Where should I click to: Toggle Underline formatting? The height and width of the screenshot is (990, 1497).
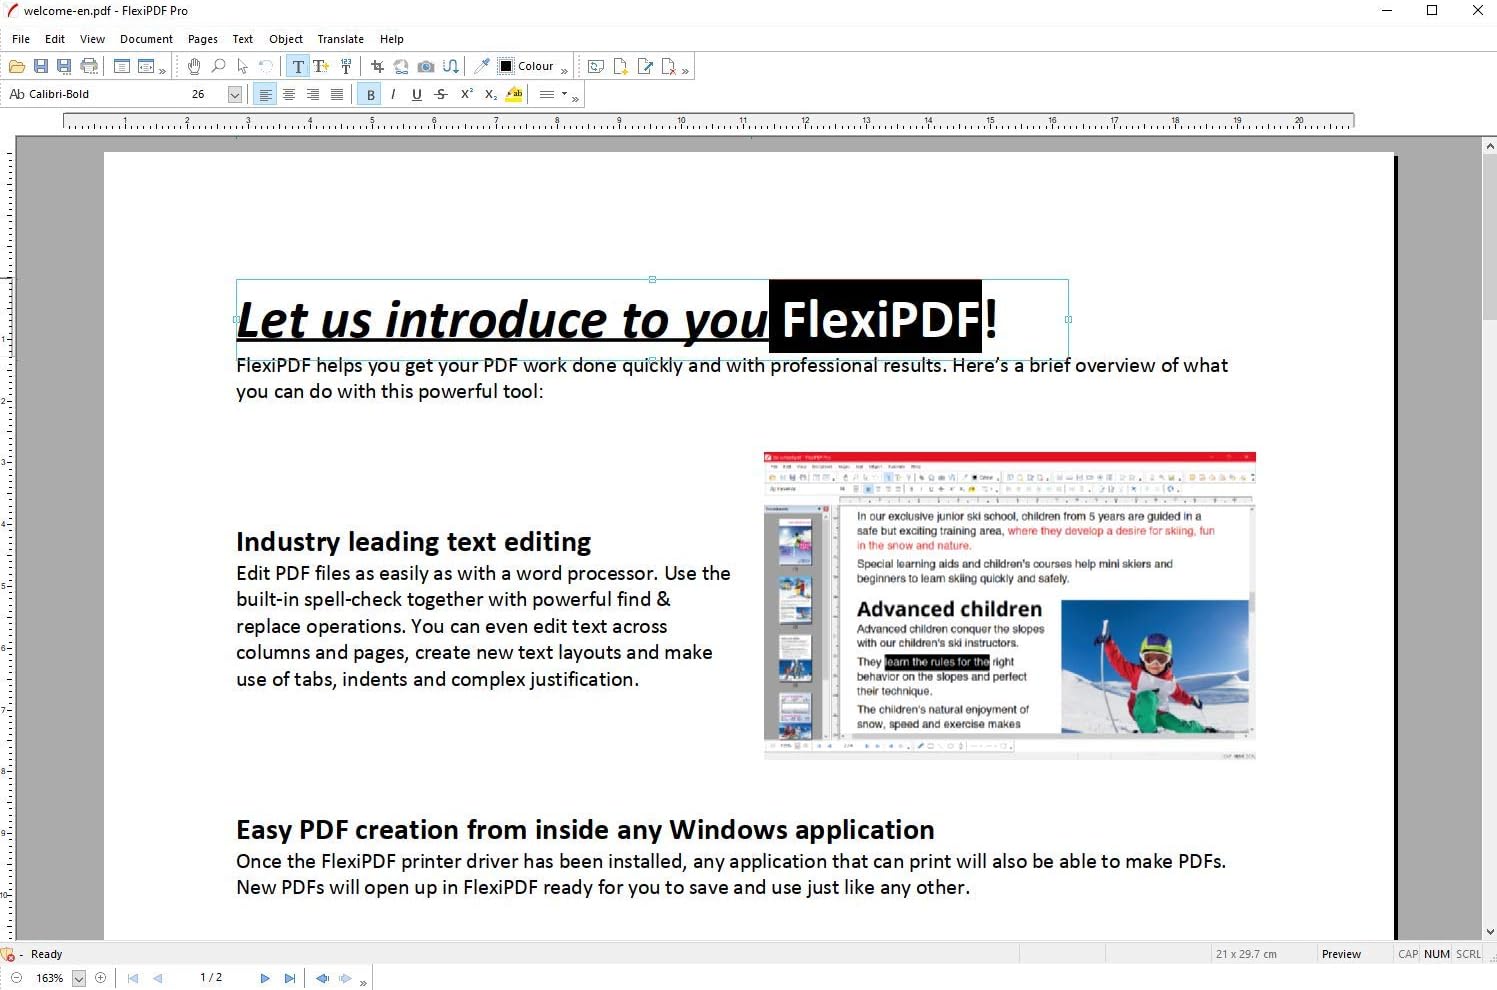click(417, 94)
